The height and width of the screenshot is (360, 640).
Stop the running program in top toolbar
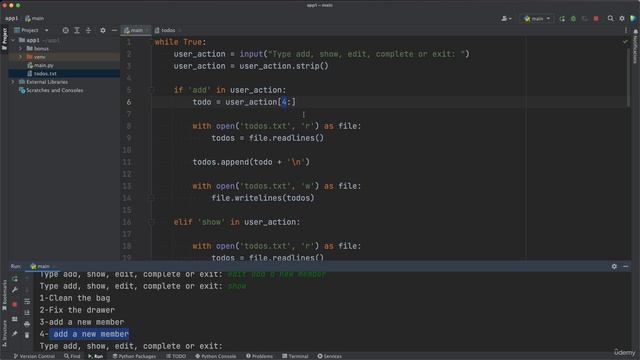pos(596,18)
